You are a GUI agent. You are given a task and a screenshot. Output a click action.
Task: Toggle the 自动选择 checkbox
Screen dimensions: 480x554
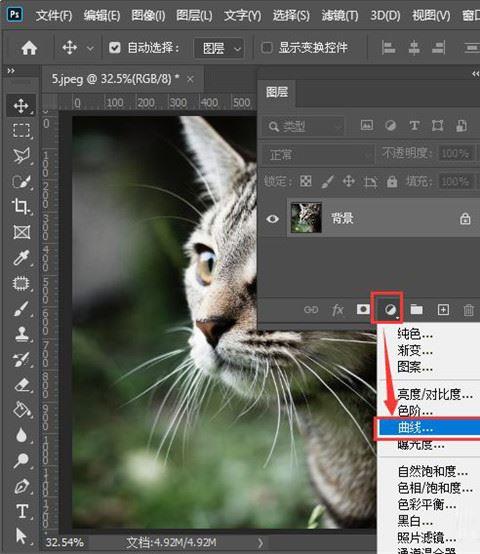coord(115,47)
